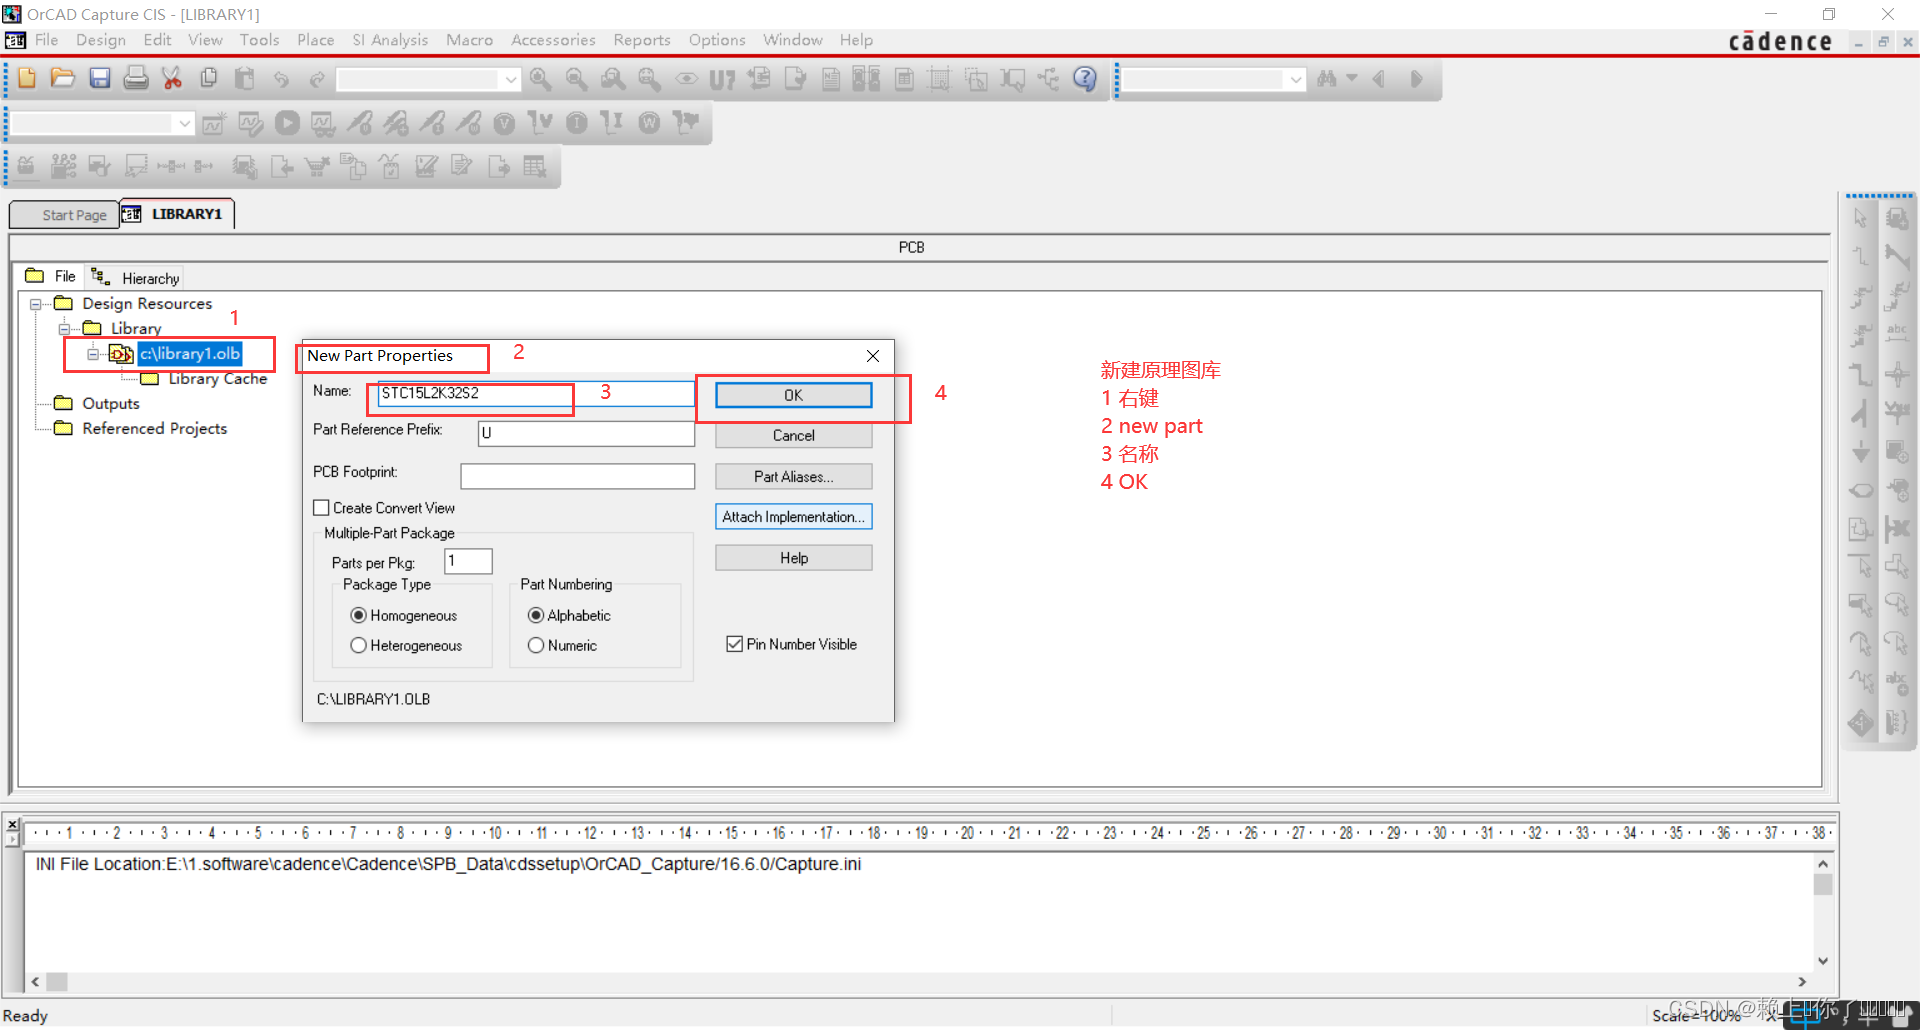Collapse the c:\library1.olb node
The height and width of the screenshot is (1030, 1920).
point(93,354)
